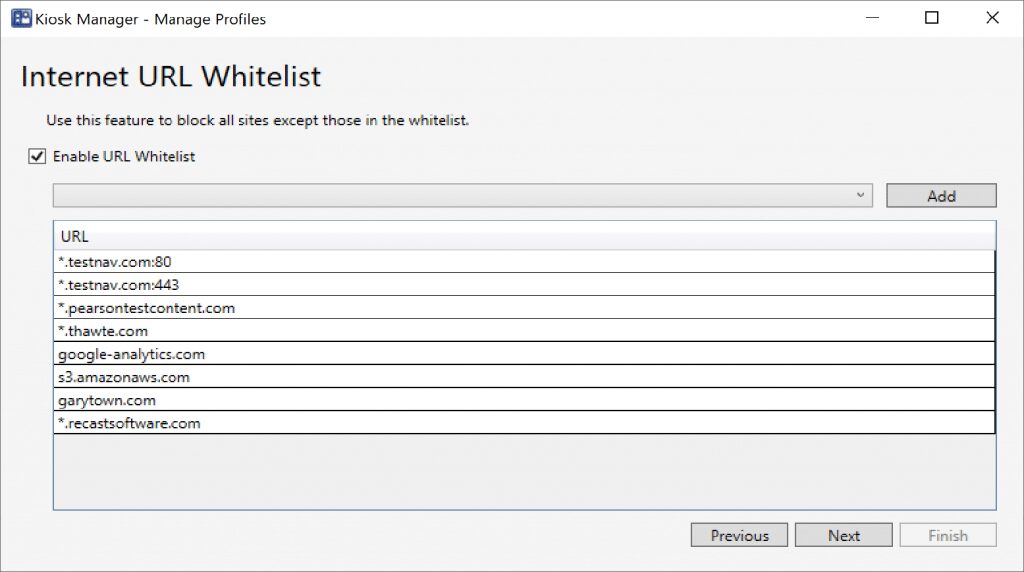Select the garytown.com entry

tap(107, 400)
